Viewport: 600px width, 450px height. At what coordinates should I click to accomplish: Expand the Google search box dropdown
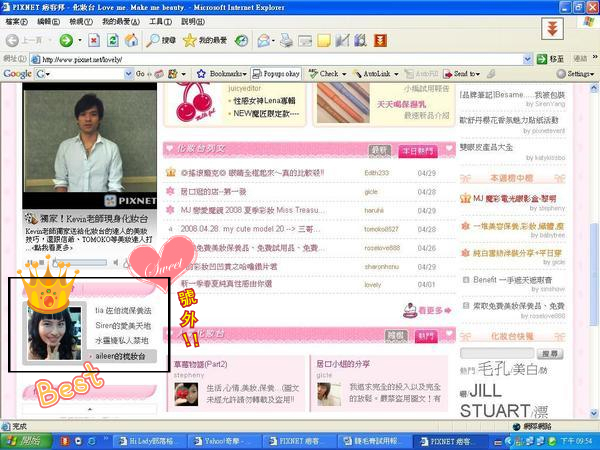[x=129, y=73]
